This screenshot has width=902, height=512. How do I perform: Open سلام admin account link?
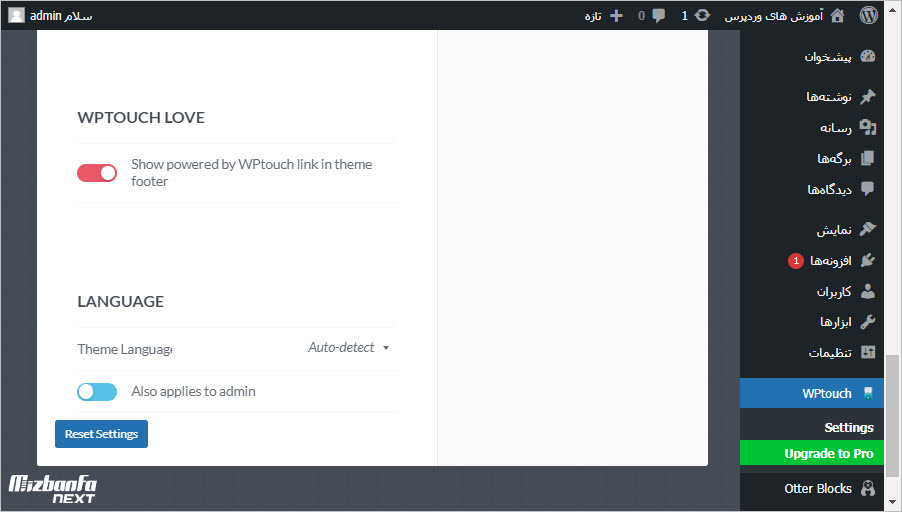(61, 16)
